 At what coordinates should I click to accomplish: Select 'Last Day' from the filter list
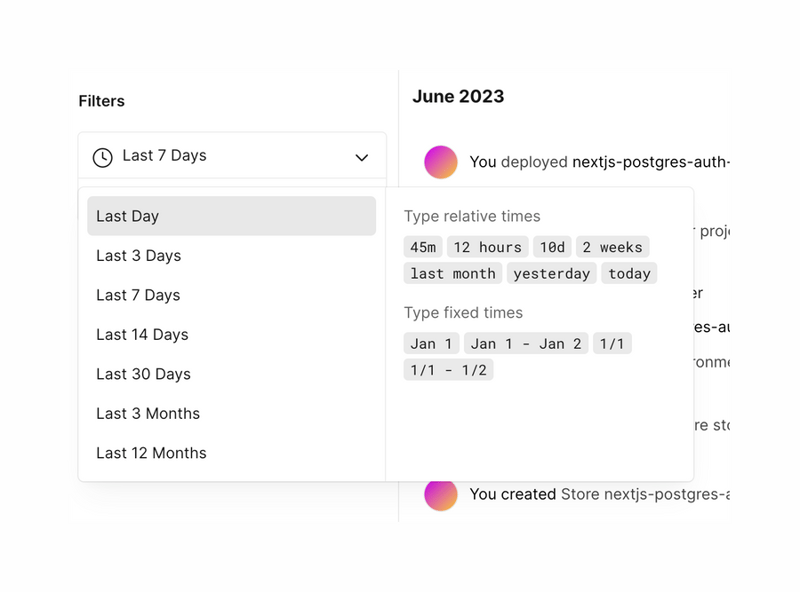point(128,216)
